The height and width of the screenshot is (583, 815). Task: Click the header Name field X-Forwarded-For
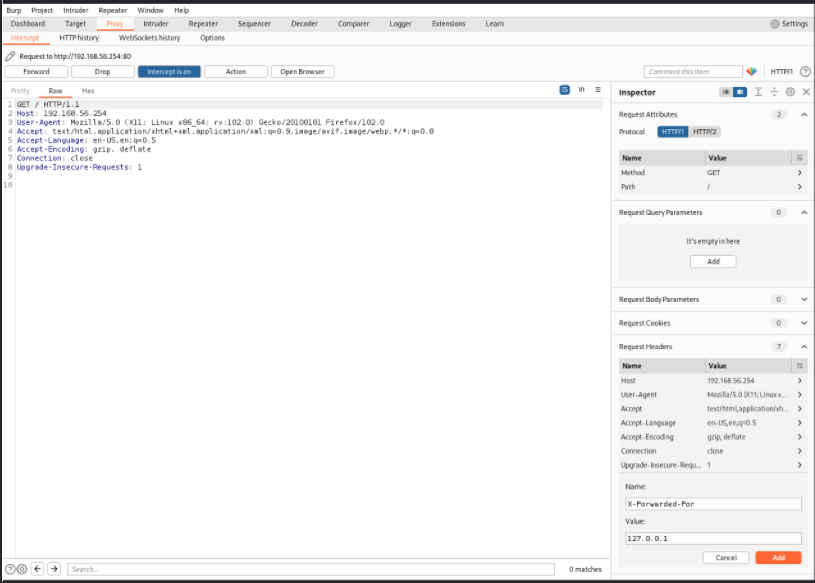[713, 504]
